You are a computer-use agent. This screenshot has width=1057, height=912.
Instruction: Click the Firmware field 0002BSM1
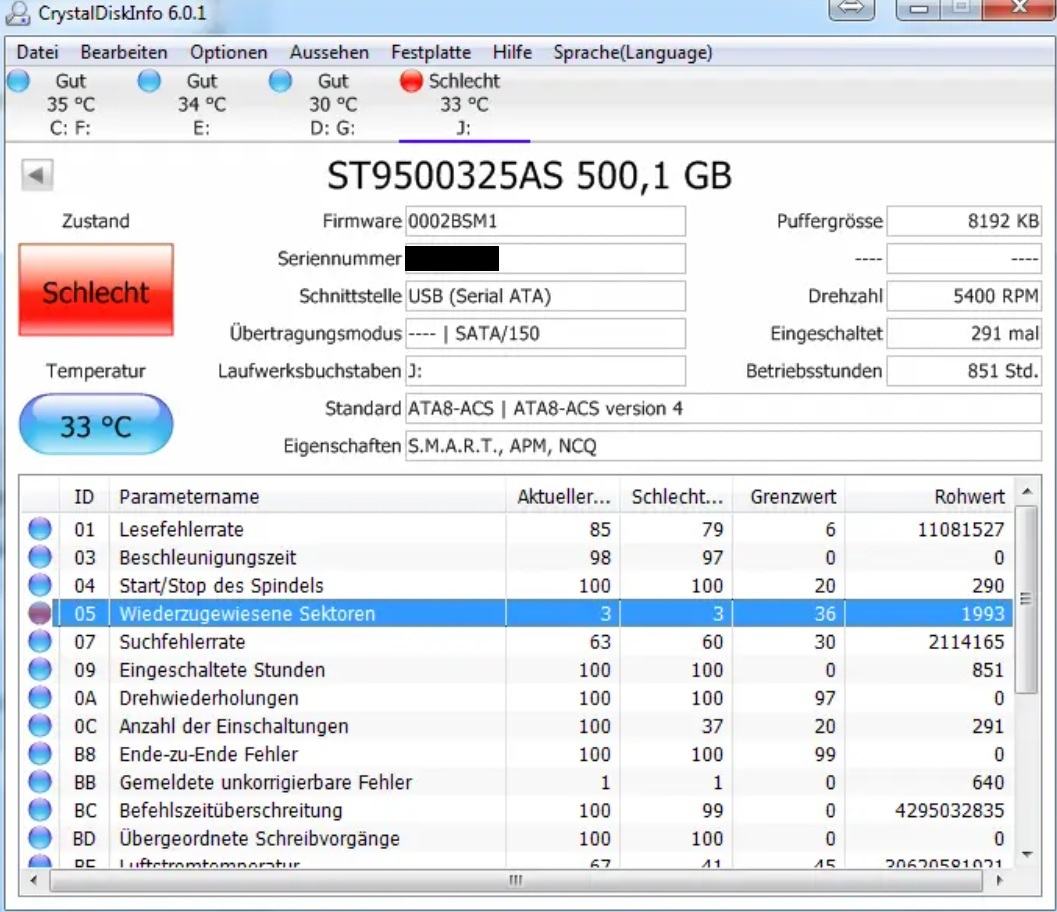pos(545,221)
